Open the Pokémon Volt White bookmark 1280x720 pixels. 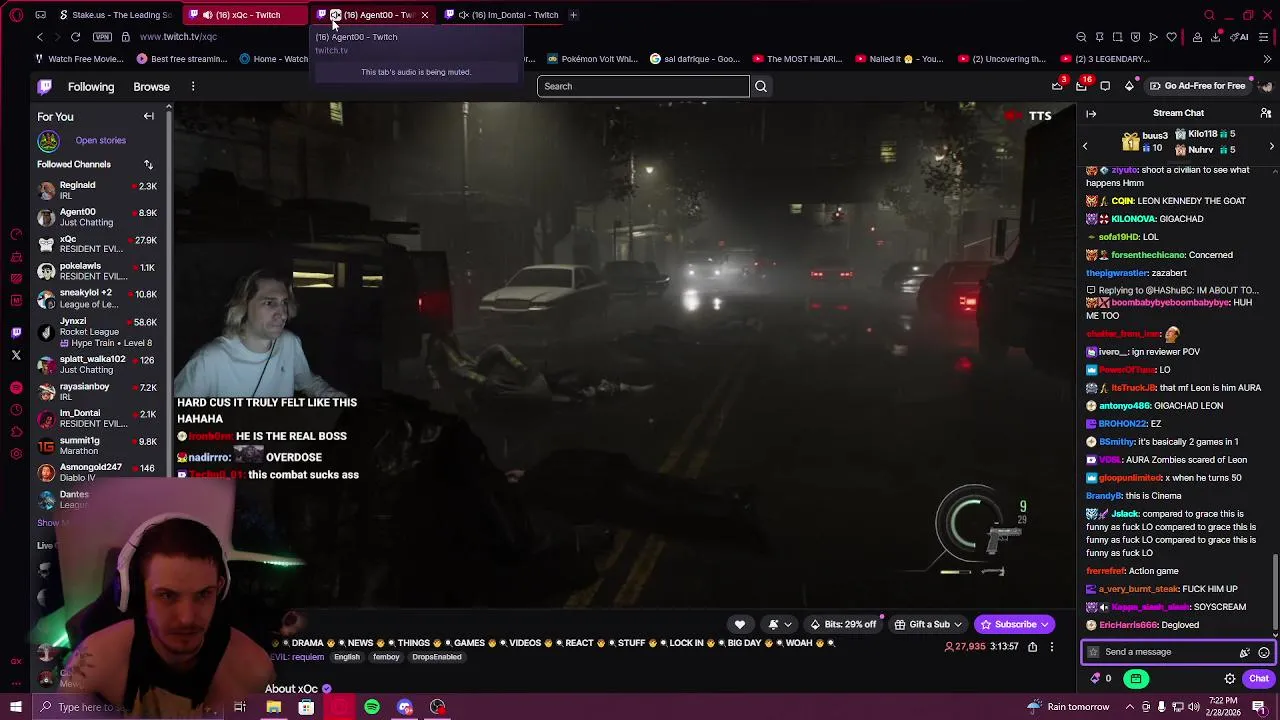592,59
